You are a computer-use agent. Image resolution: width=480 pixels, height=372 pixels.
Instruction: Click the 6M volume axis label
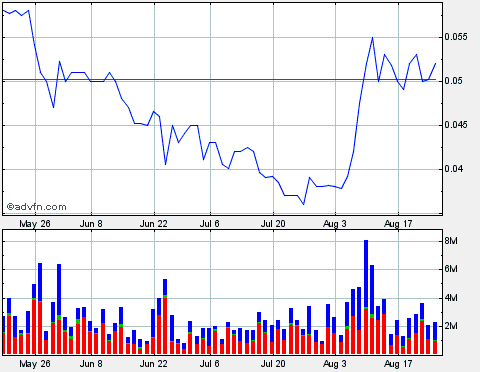(451, 269)
